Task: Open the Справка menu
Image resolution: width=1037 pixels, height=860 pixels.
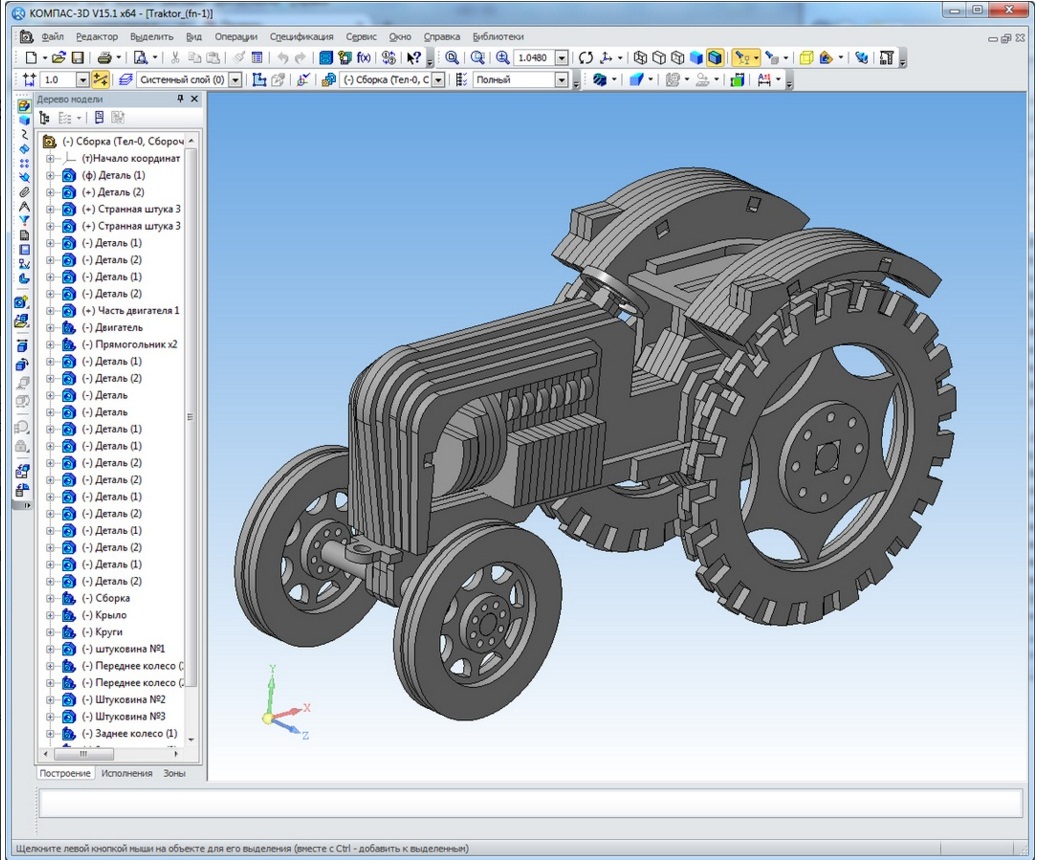Action: 442,37
